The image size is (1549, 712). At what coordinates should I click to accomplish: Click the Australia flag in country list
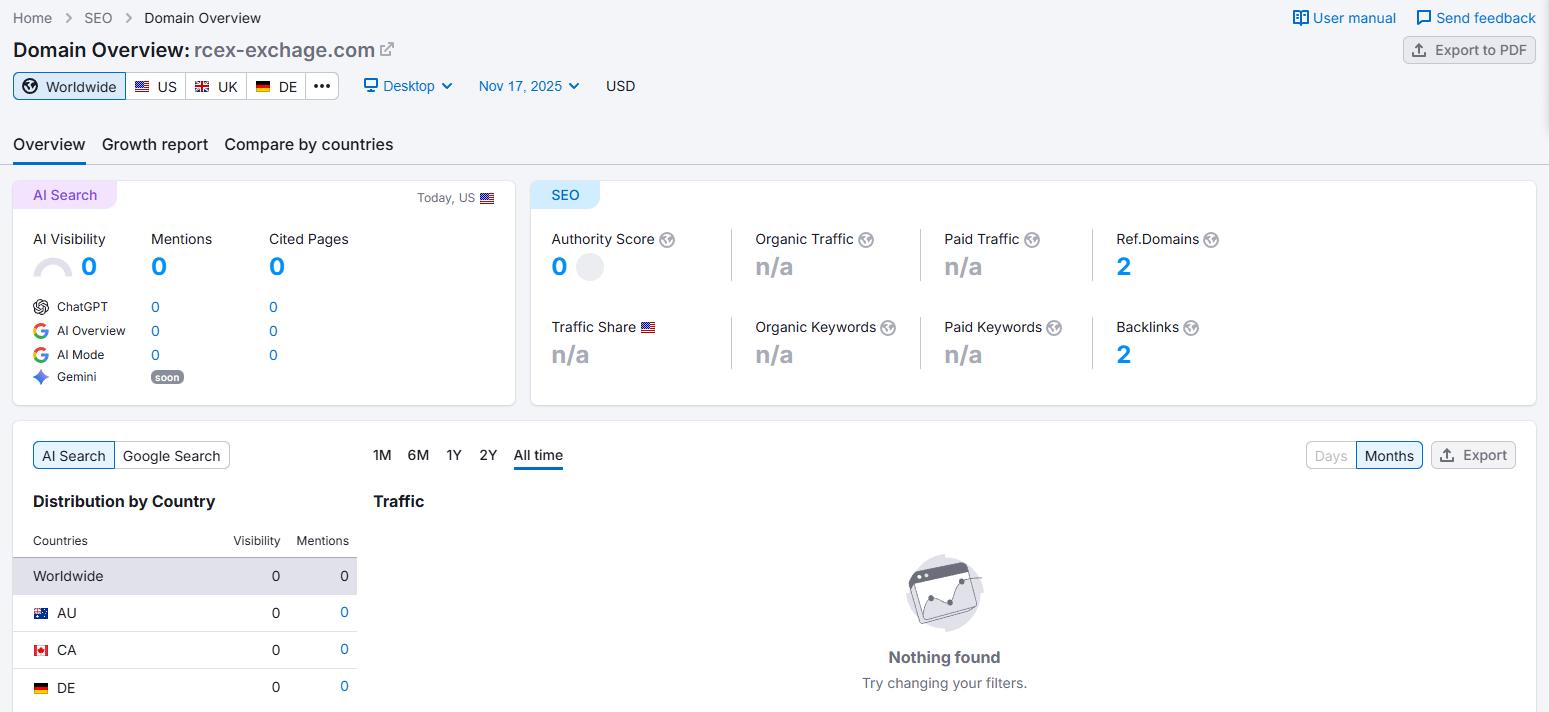tap(41, 613)
